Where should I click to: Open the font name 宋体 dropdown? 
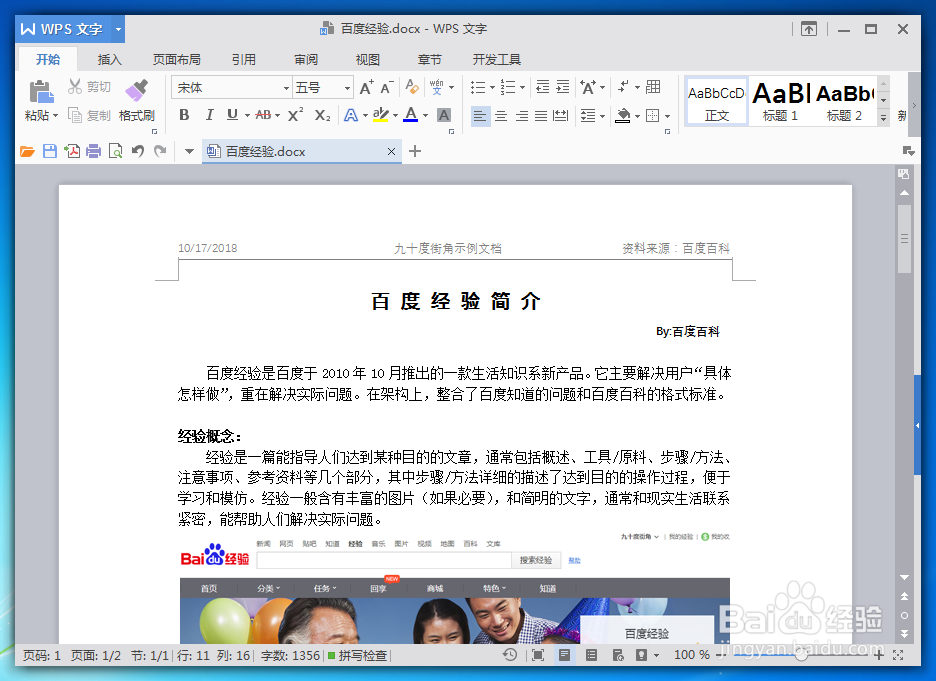coord(286,88)
